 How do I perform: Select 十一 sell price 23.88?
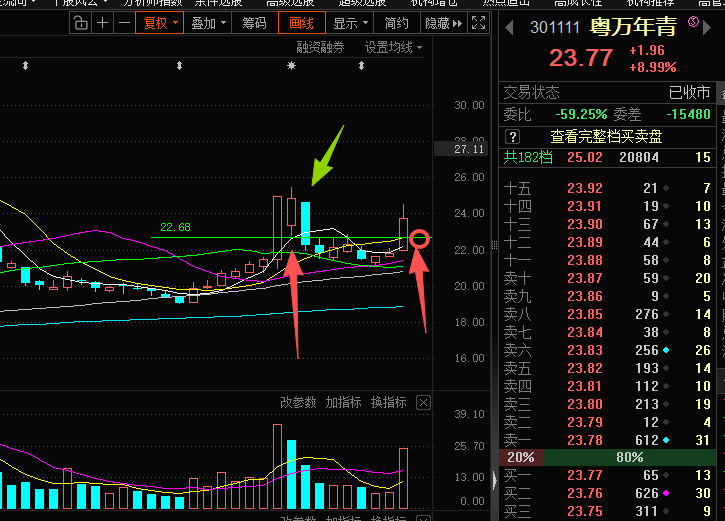click(x=585, y=261)
